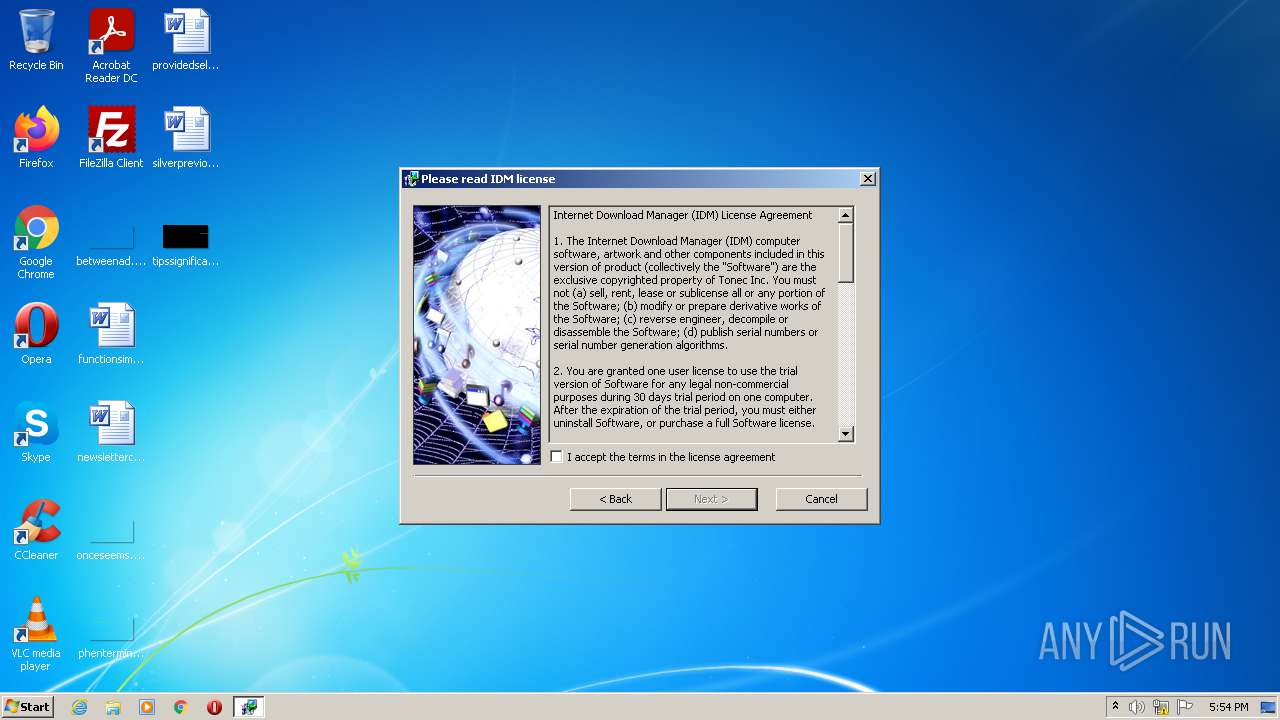Screen dimensions: 1280x720
Task: Show hidden system tray icons
Action: click(1115, 707)
